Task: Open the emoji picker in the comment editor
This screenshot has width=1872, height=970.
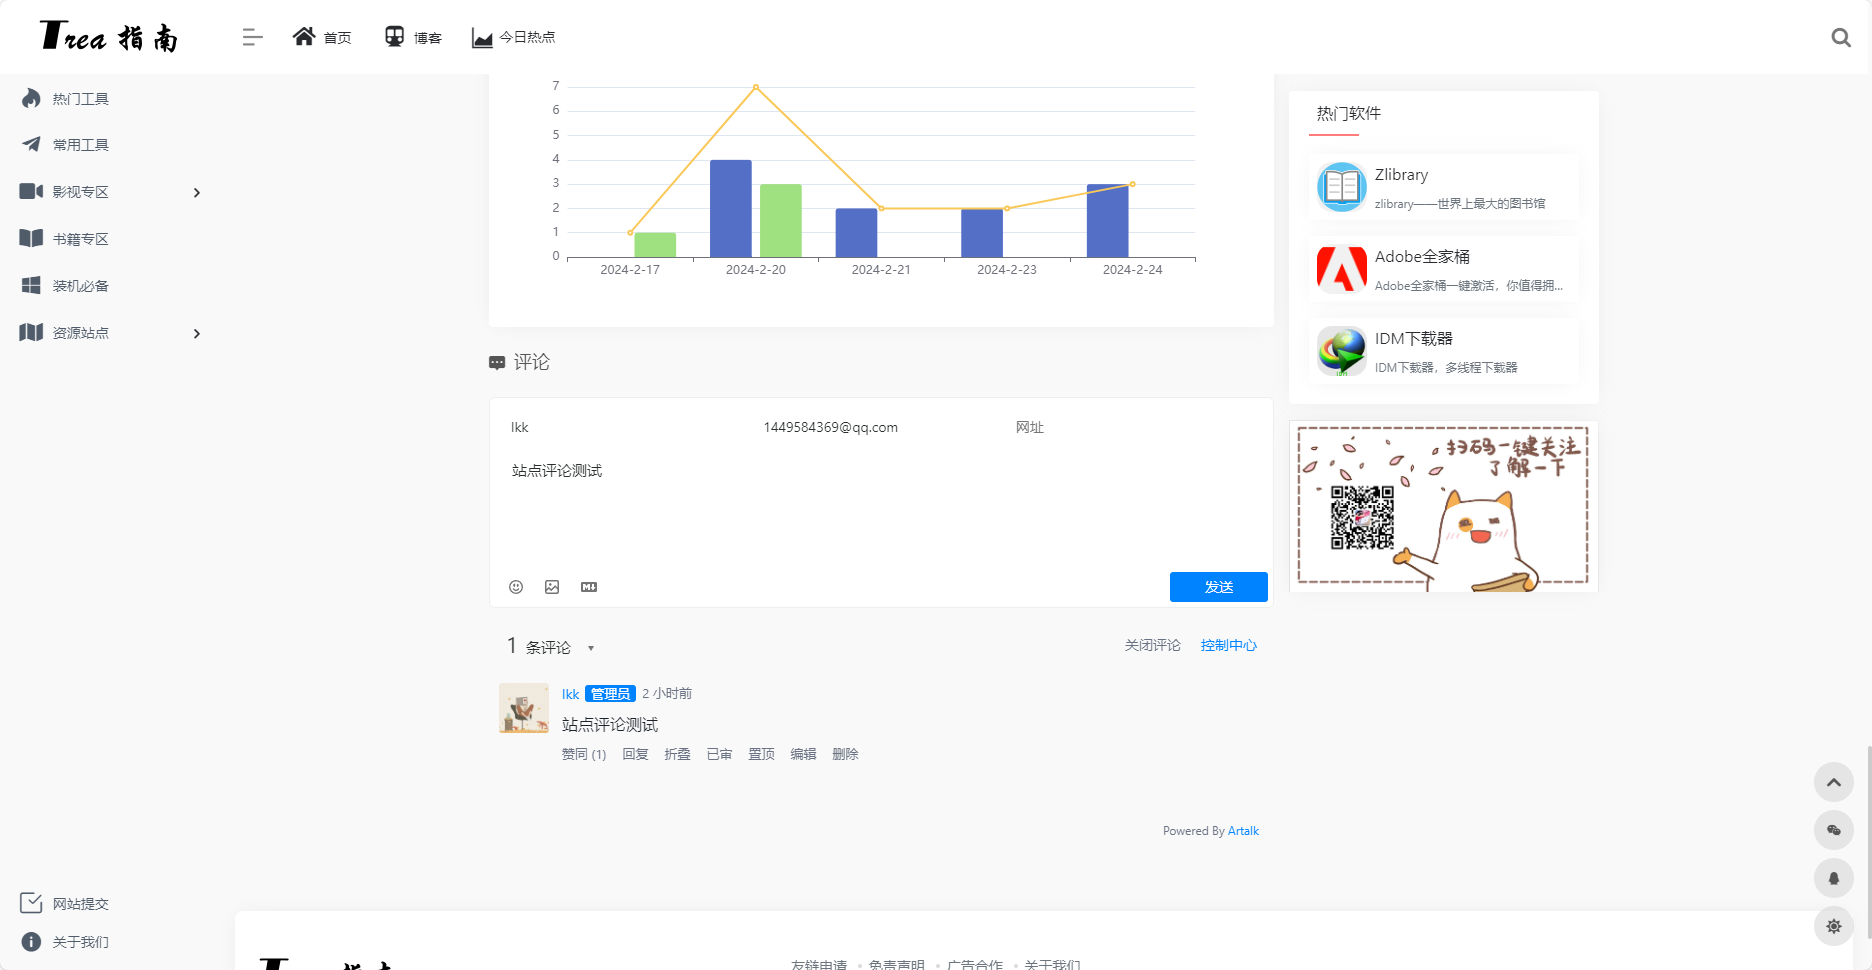Action: (516, 587)
